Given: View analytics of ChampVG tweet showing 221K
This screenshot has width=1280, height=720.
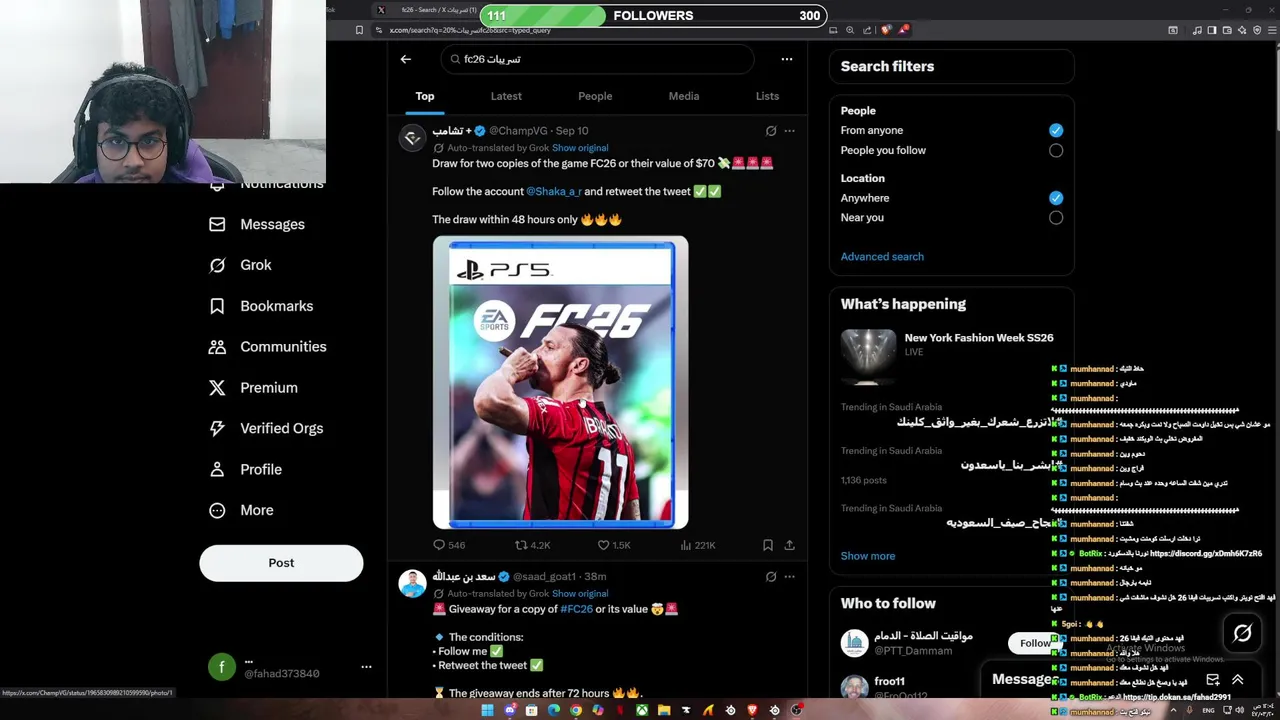Looking at the screenshot, I should 697,545.
